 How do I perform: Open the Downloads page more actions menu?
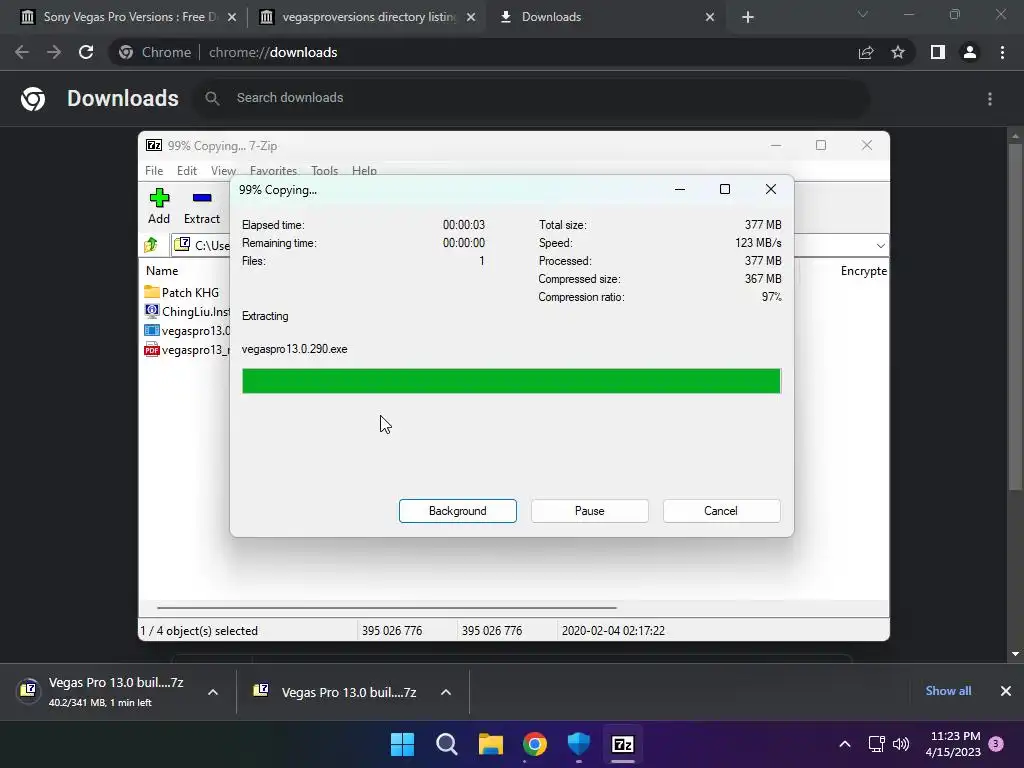pyautogui.click(x=990, y=99)
